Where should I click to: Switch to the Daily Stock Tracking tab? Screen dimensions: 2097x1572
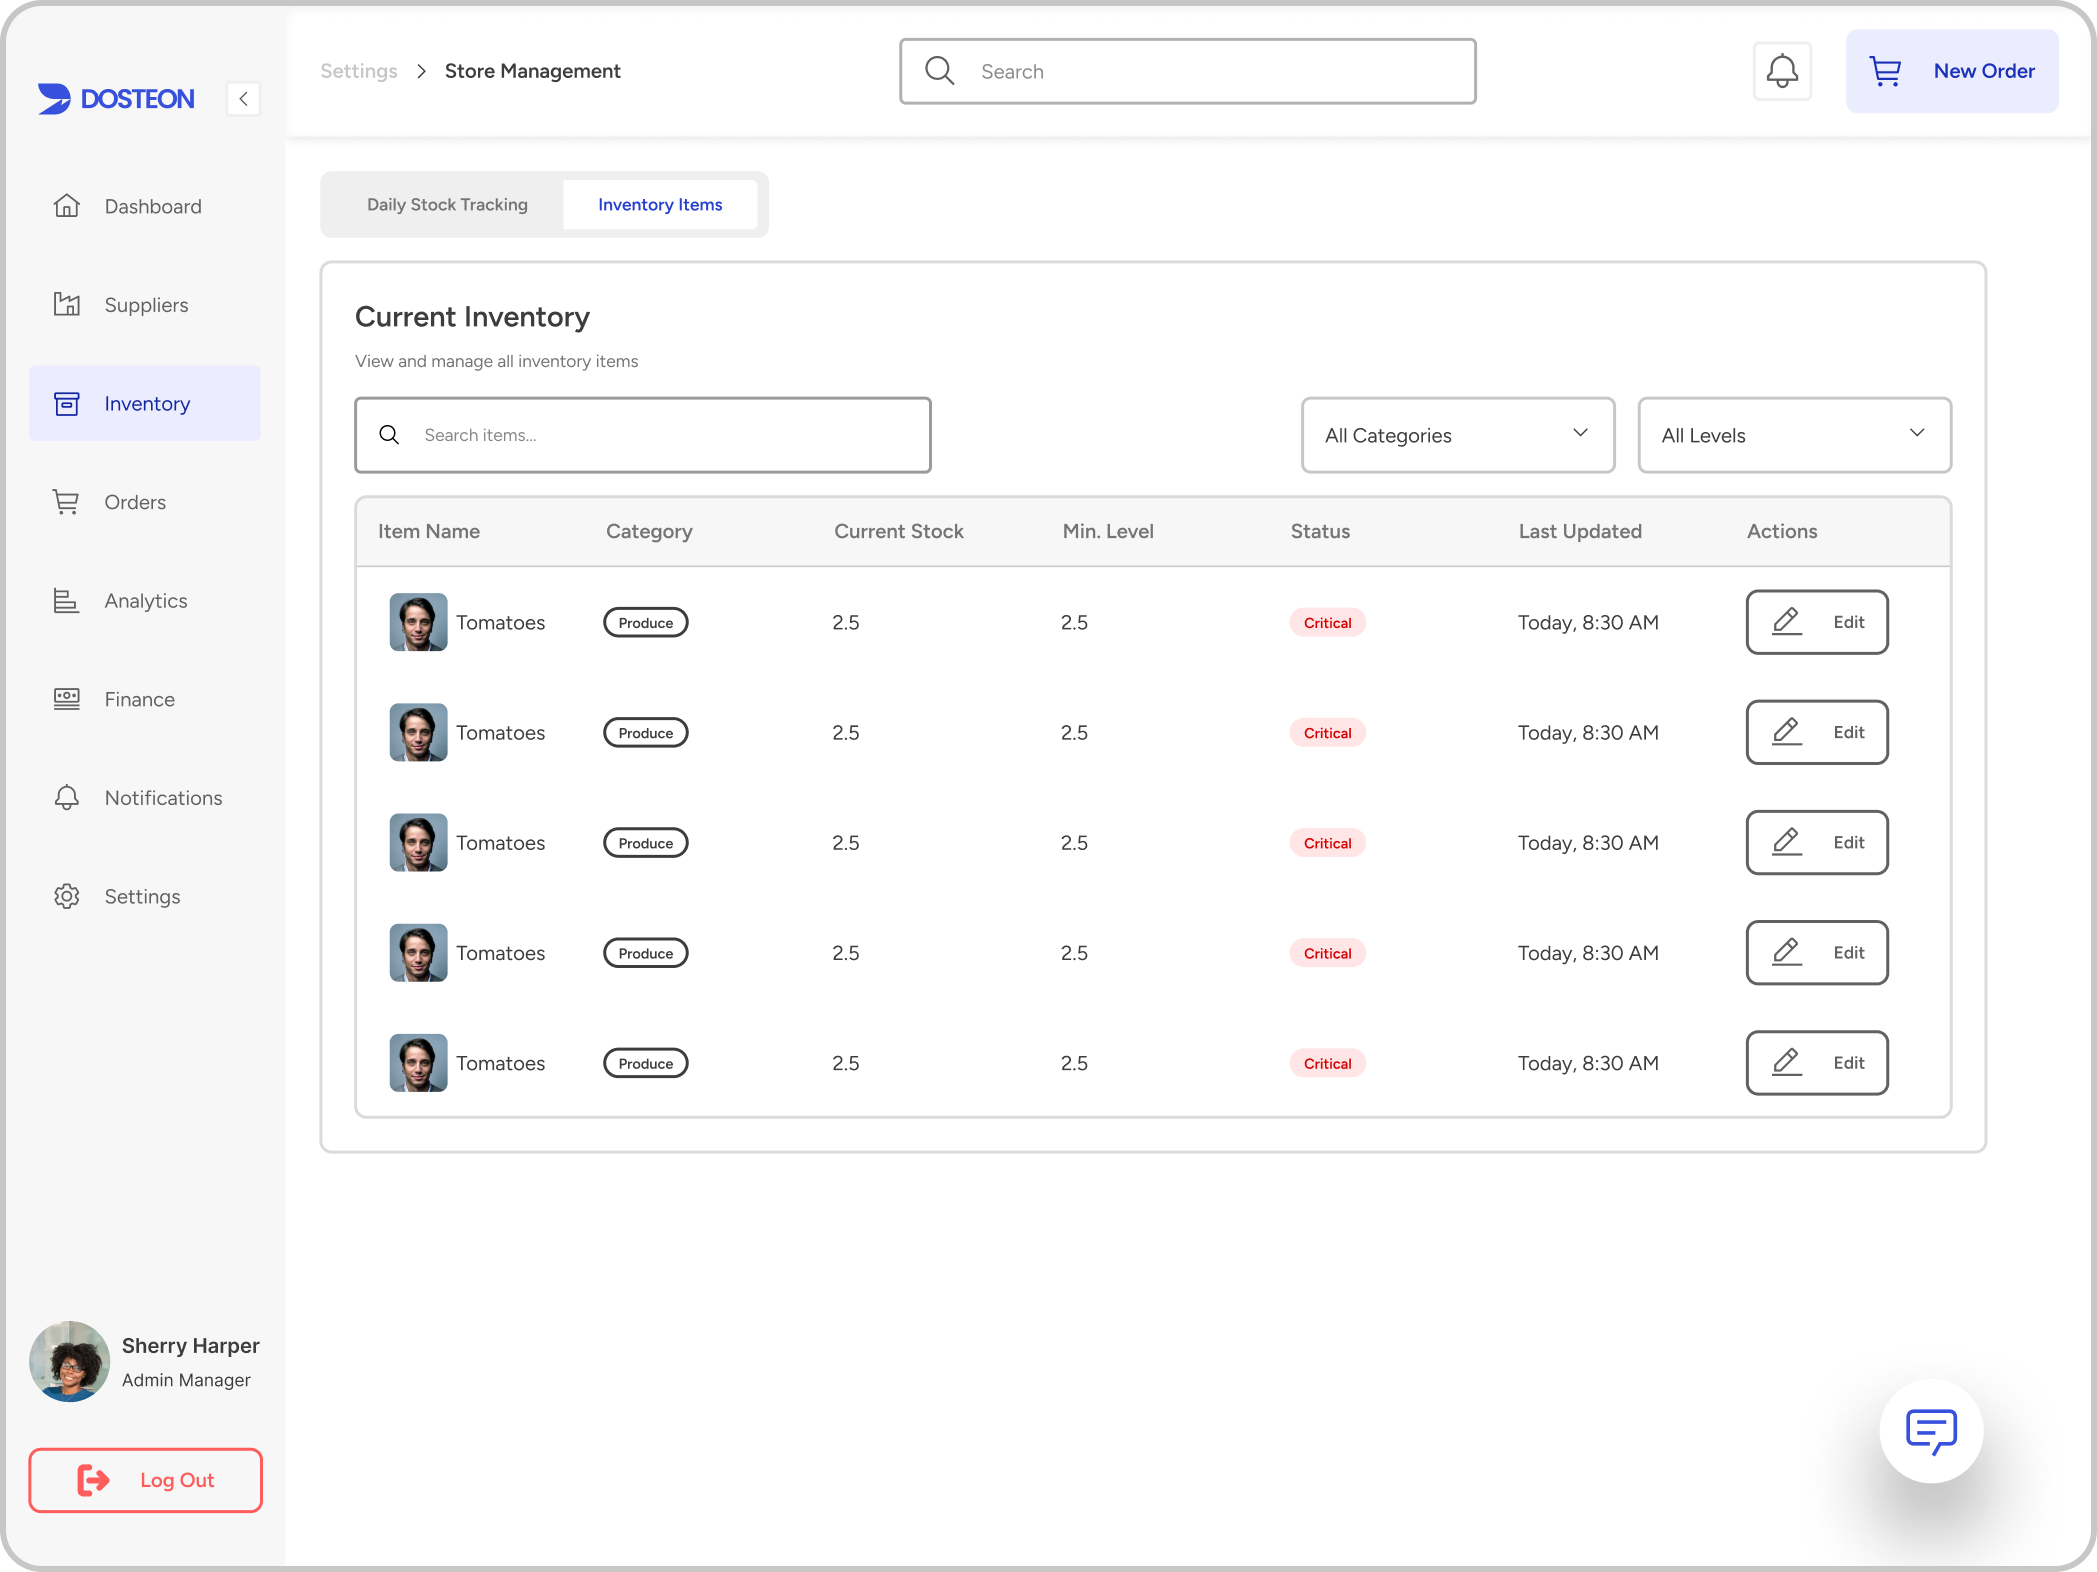coord(447,204)
